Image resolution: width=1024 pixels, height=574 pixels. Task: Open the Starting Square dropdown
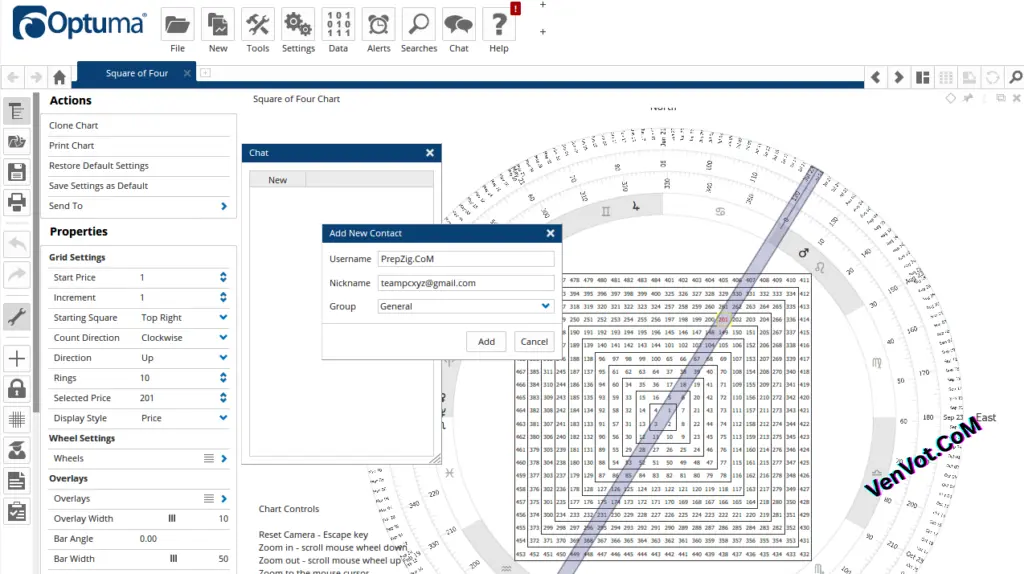[223, 317]
